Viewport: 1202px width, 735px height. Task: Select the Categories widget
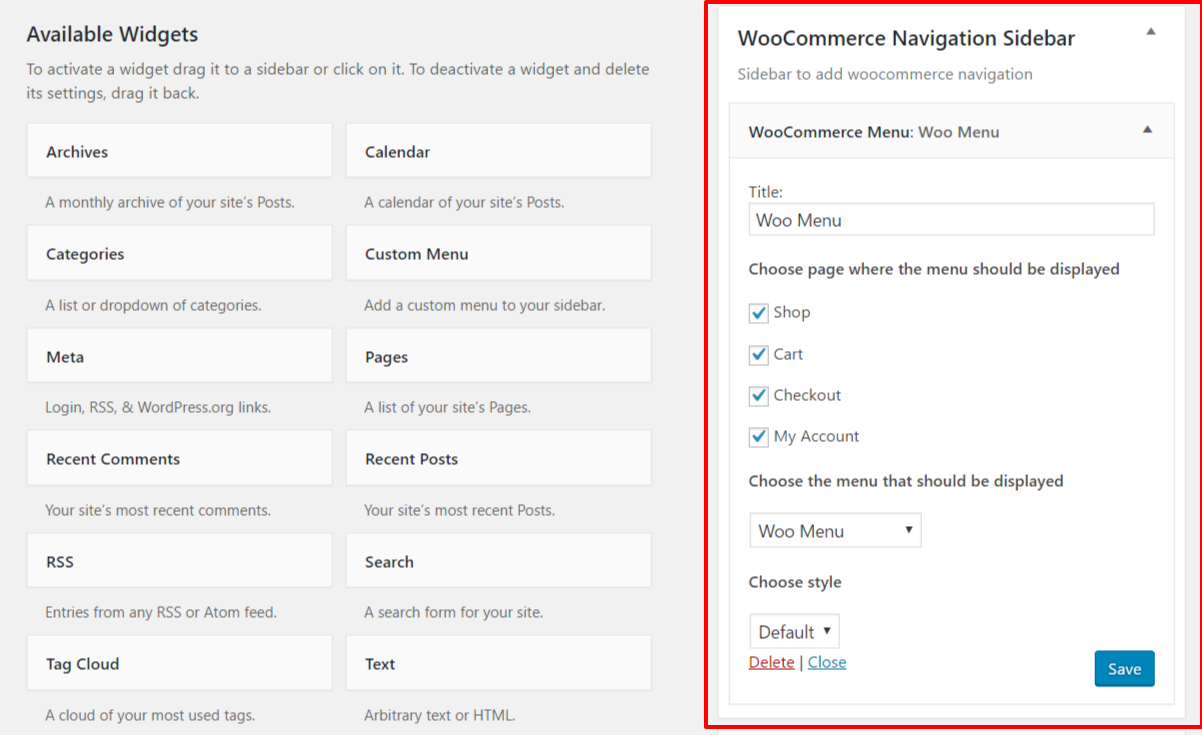pyautogui.click(x=179, y=253)
